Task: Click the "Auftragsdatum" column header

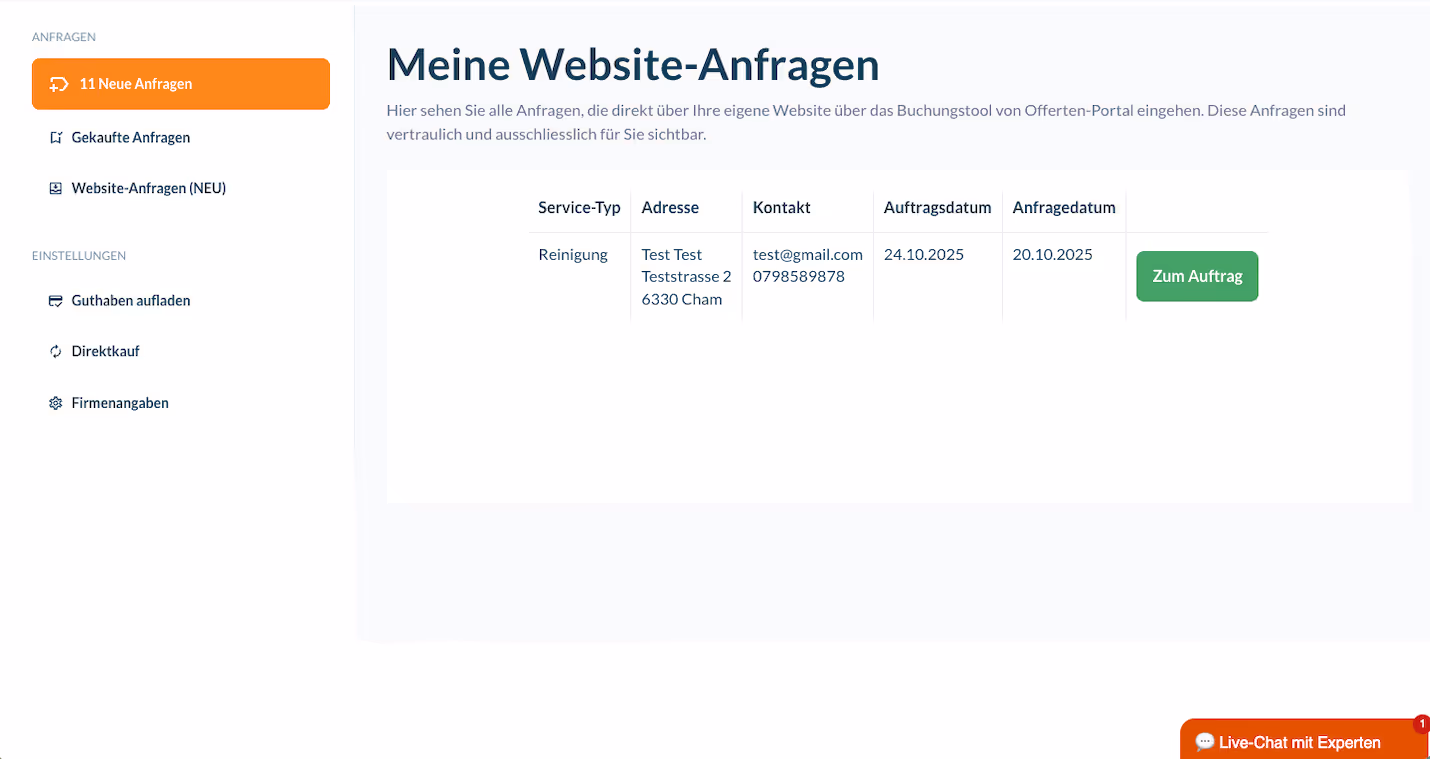Action: click(937, 207)
